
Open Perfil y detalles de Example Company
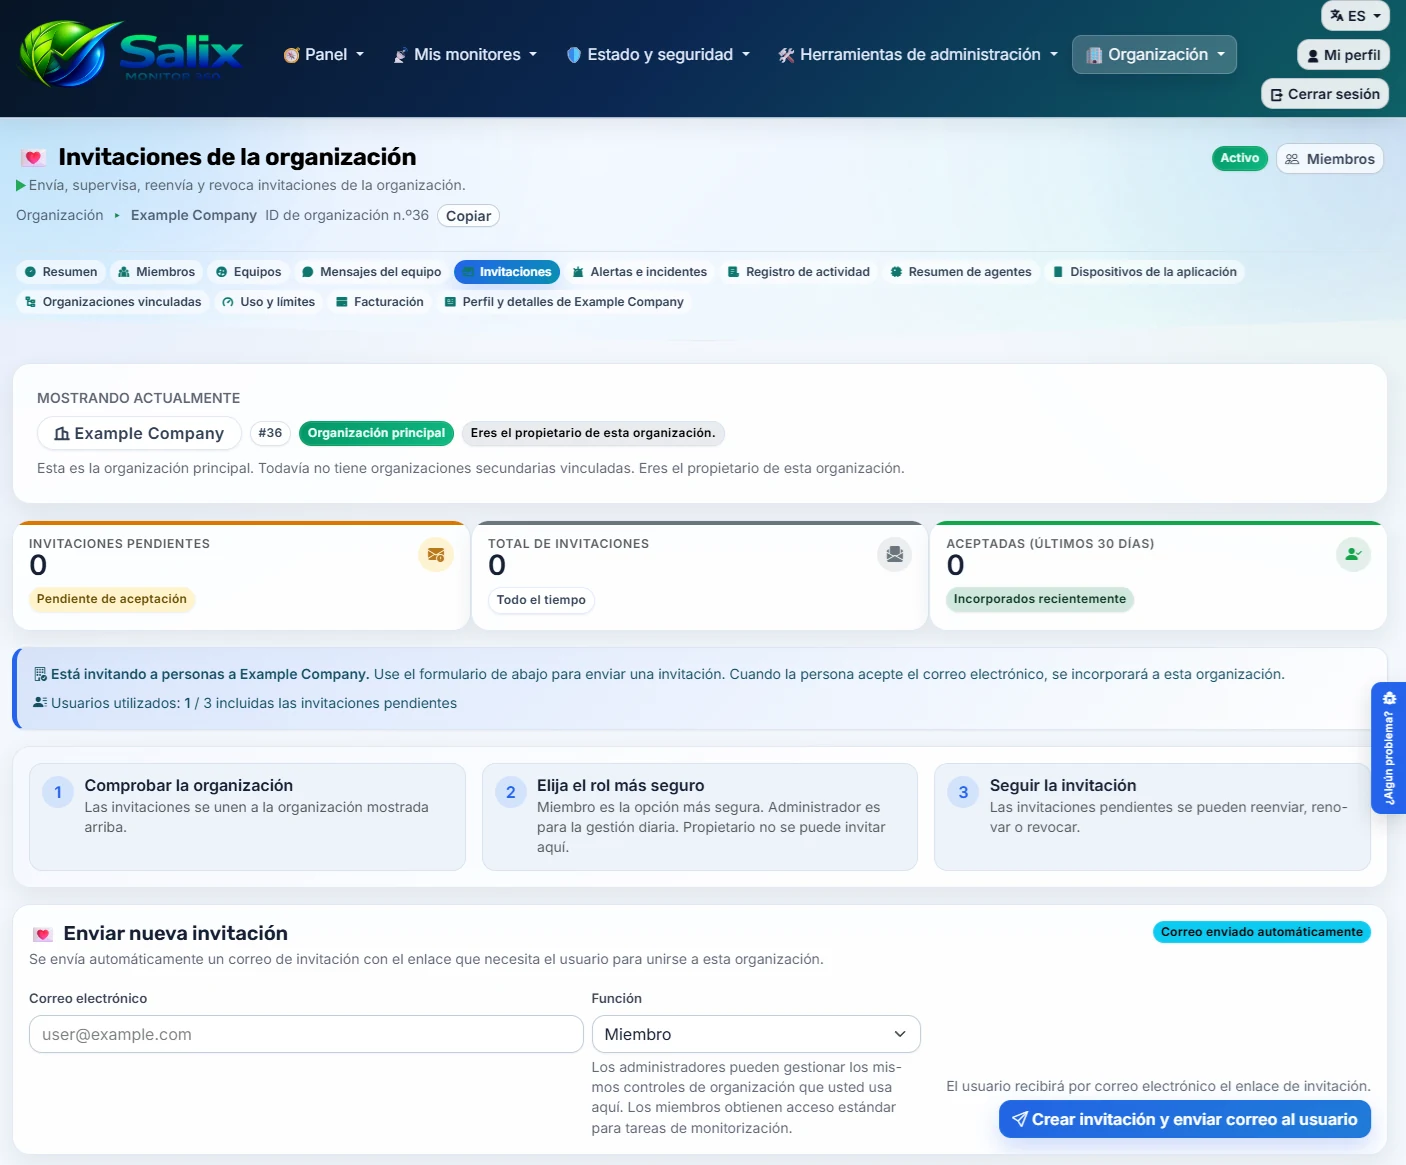[x=565, y=302]
